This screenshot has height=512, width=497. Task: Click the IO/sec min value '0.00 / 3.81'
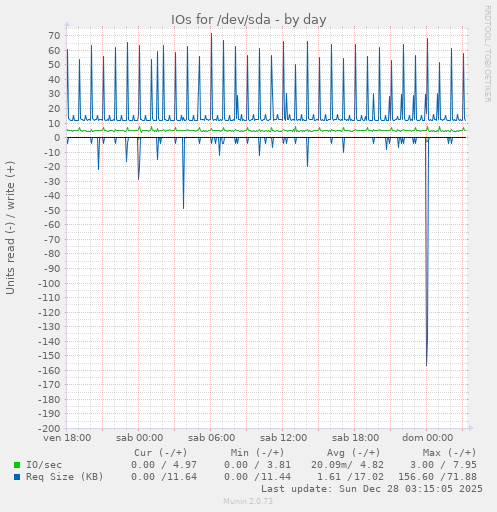point(257,465)
